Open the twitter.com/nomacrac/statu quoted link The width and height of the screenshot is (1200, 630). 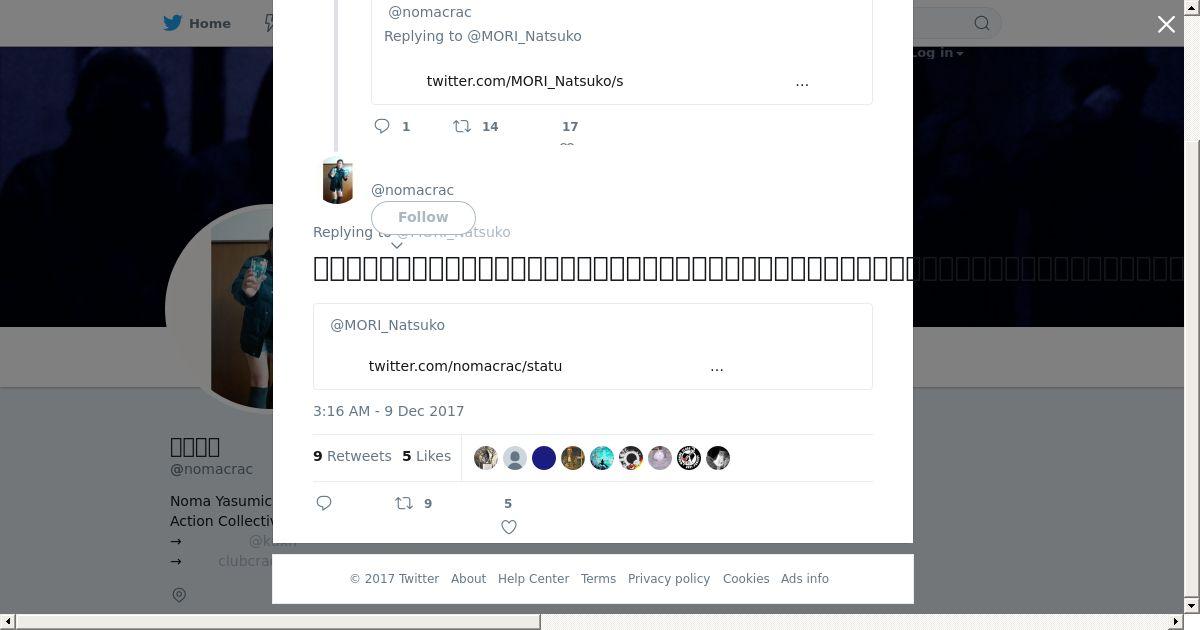tap(465, 366)
